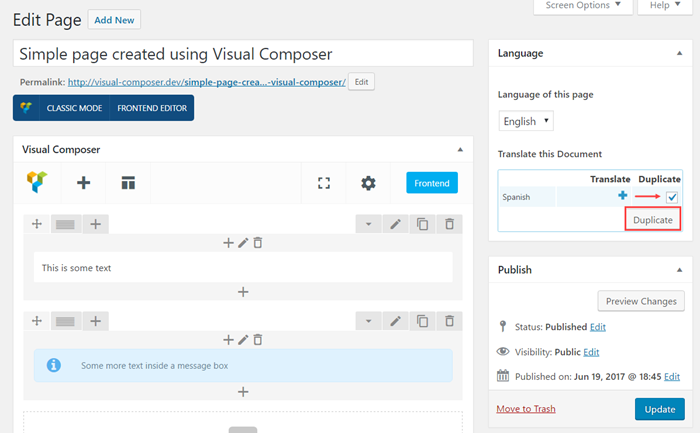Delete the second row
The height and width of the screenshot is (433, 700).
[450, 321]
